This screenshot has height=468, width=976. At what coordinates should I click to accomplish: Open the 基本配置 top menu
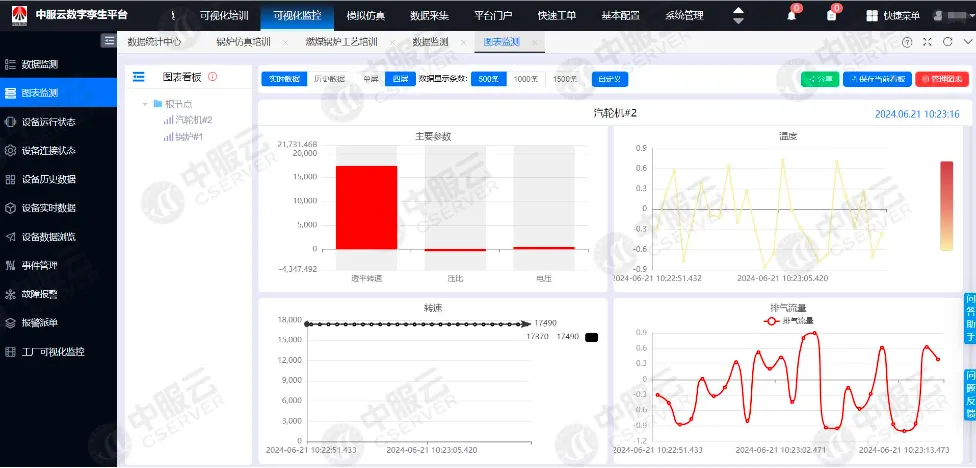pyautogui.click(x=621, y=16)
